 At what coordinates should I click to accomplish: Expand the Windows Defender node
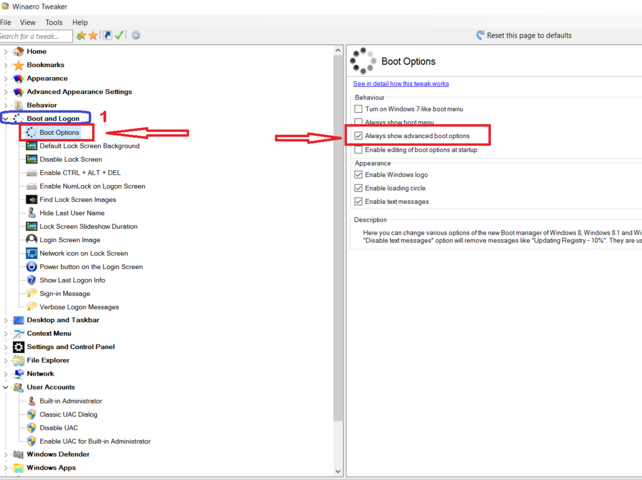pyautogui.click(x=5, y=455)
